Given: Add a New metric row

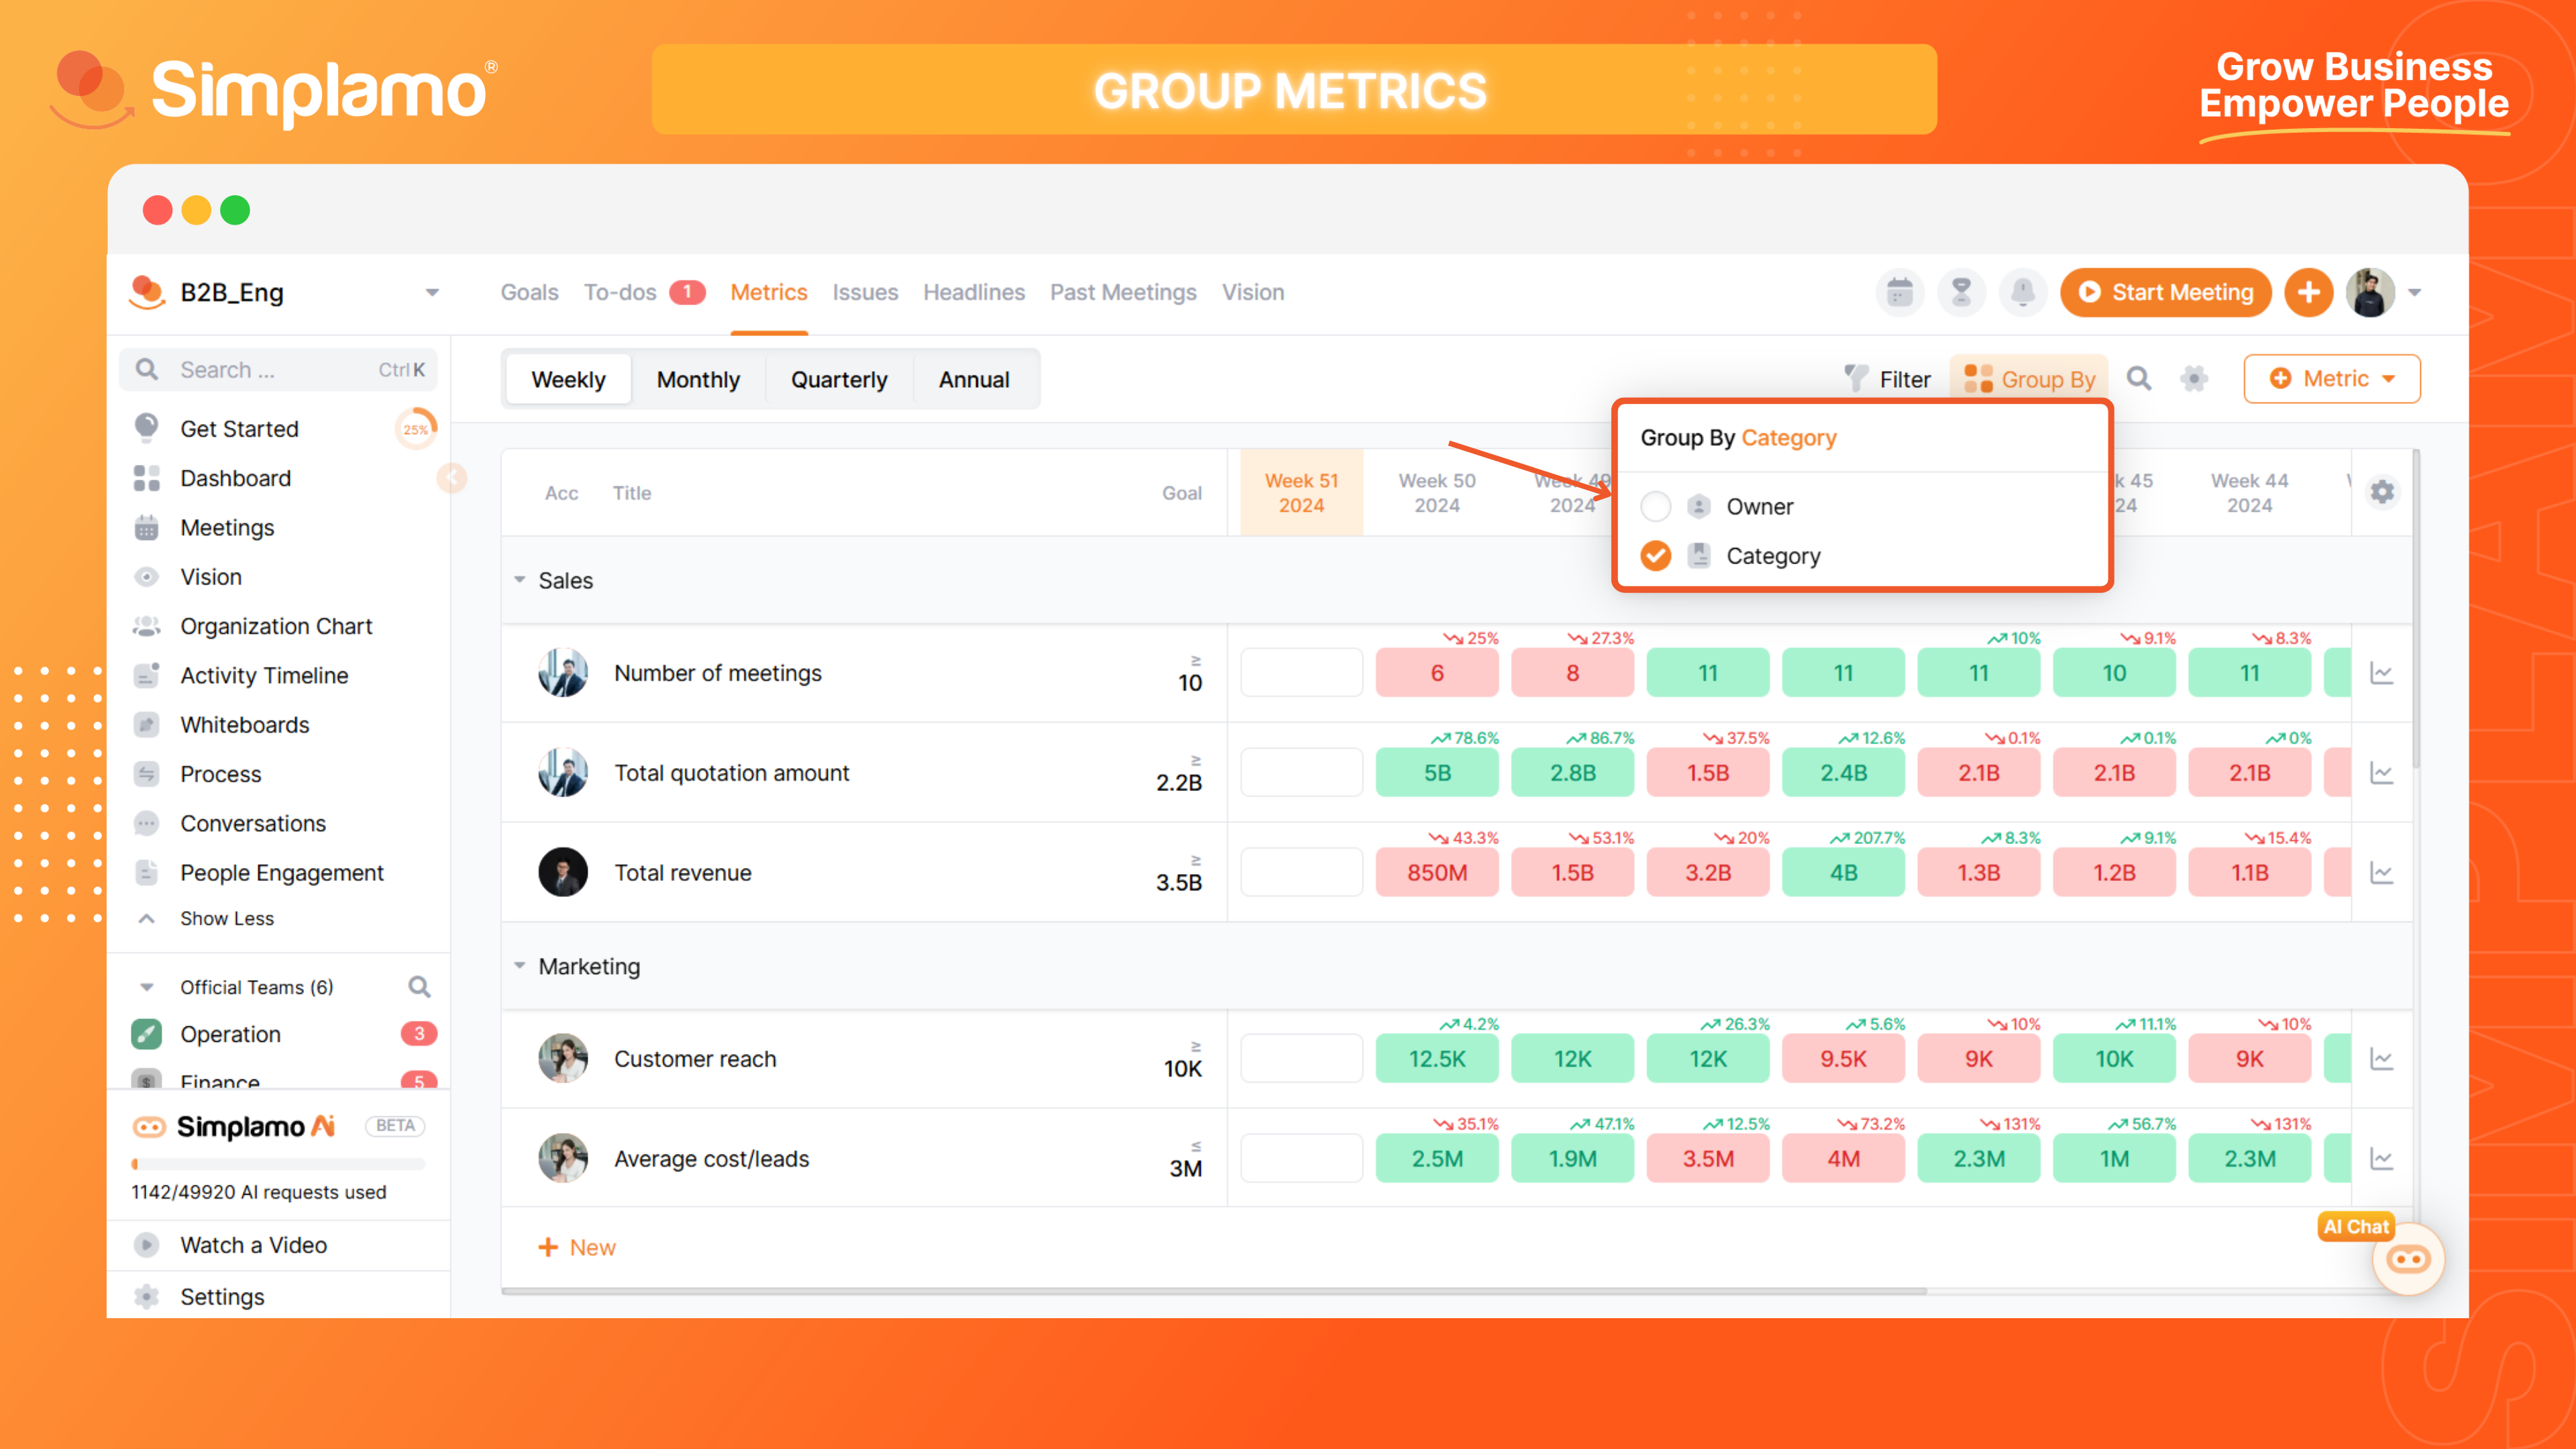Looking at the screenshot, I should click(x=577, y=1247).
